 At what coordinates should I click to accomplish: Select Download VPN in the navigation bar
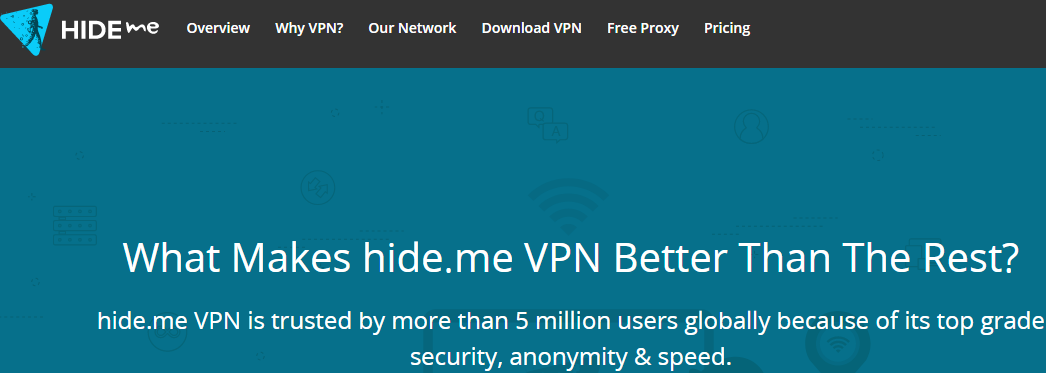click(532, 28)
